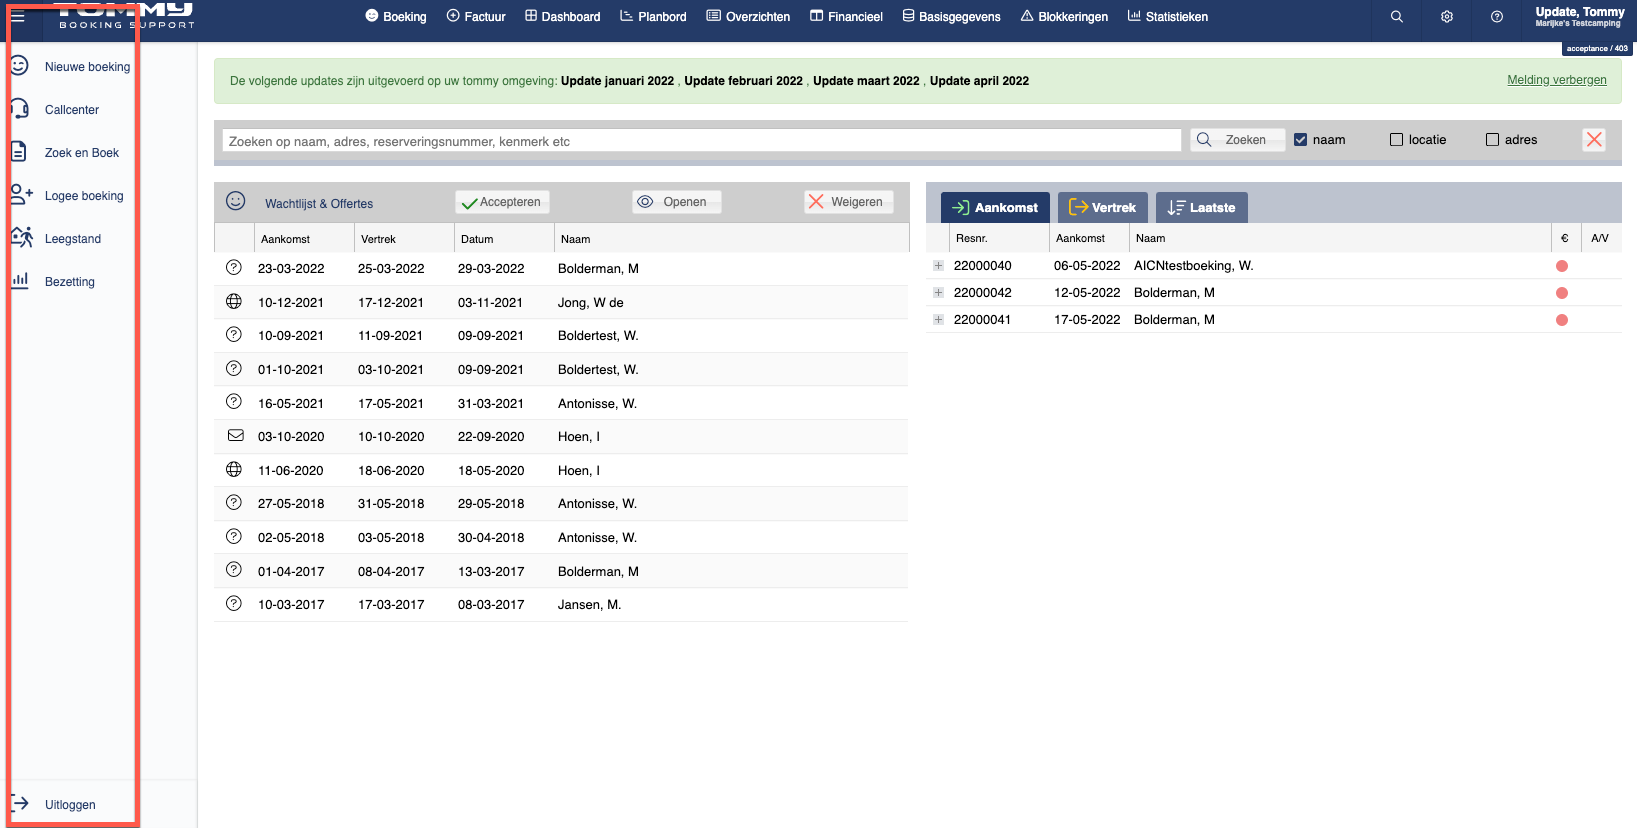Click the Update januari 2022 link
This screenshot has height=828, width=1637.
point(617,81)
